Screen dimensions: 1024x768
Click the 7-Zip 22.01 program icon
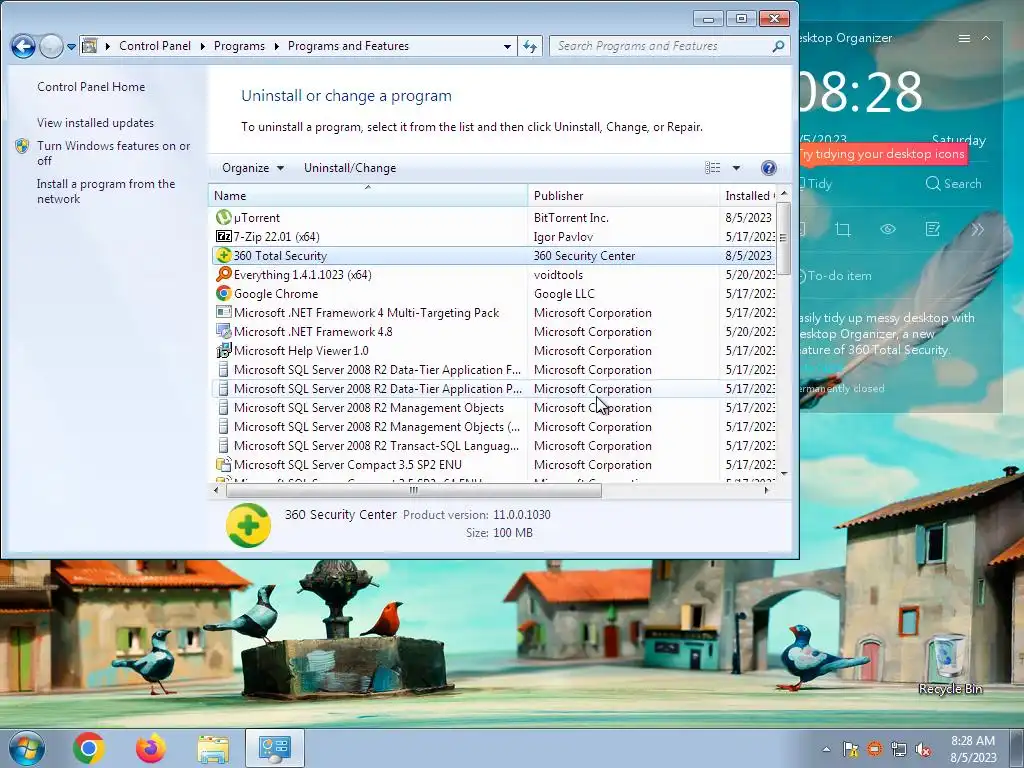223,236
